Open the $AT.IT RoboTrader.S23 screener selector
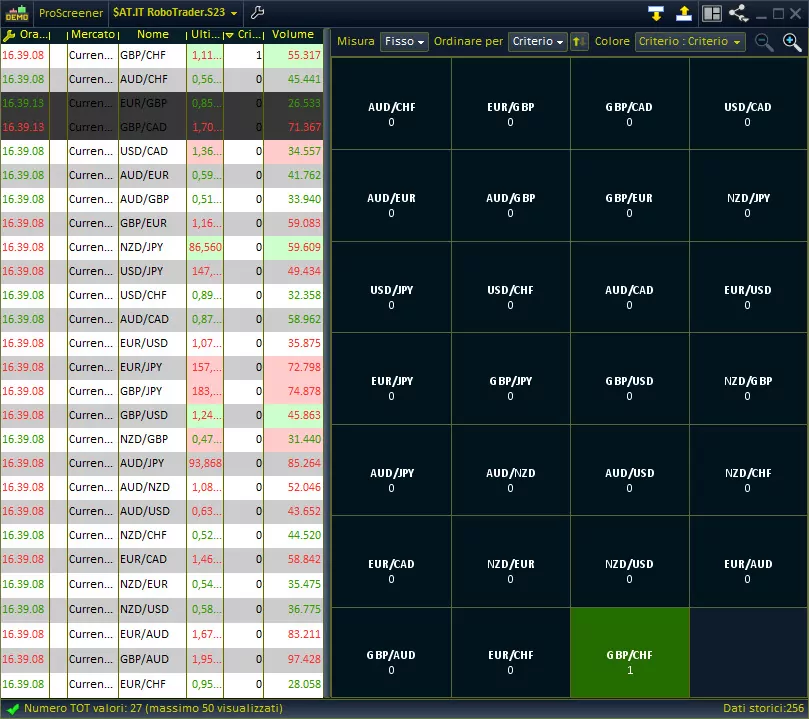 [x=175, y=13]
